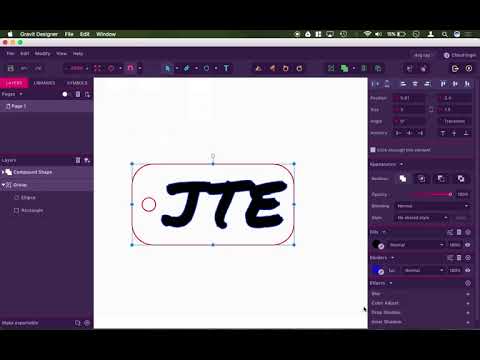Open Effects settings gear icon
The width and height of the screenshot is (480, 360).
coord(468,283)
